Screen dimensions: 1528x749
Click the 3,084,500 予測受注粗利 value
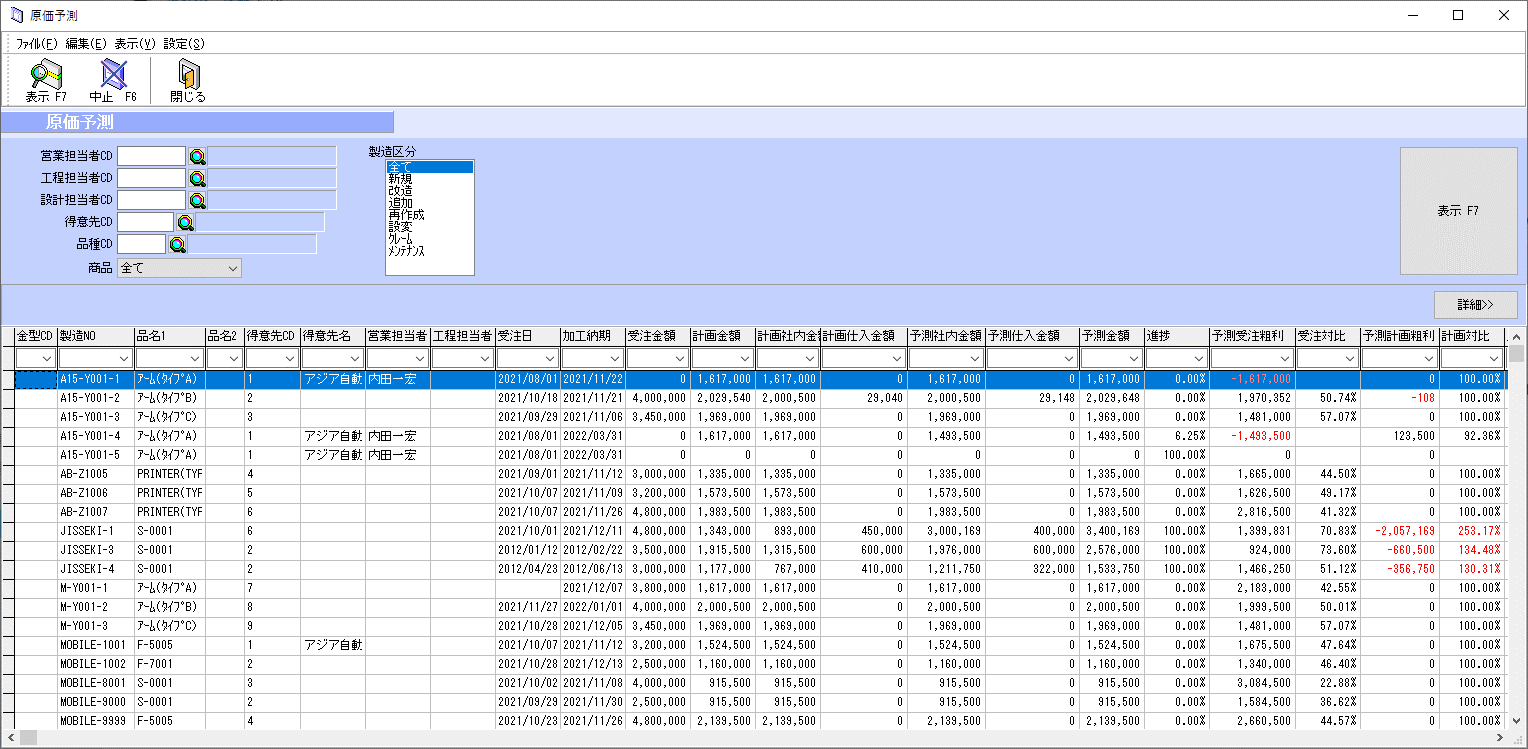[x=1263, y=683]
